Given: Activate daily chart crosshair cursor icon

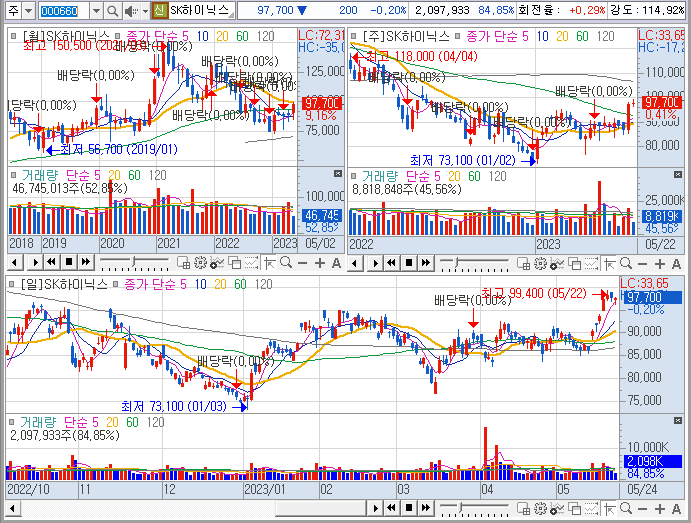Looking at the screenshot, I should pos(610,508).
